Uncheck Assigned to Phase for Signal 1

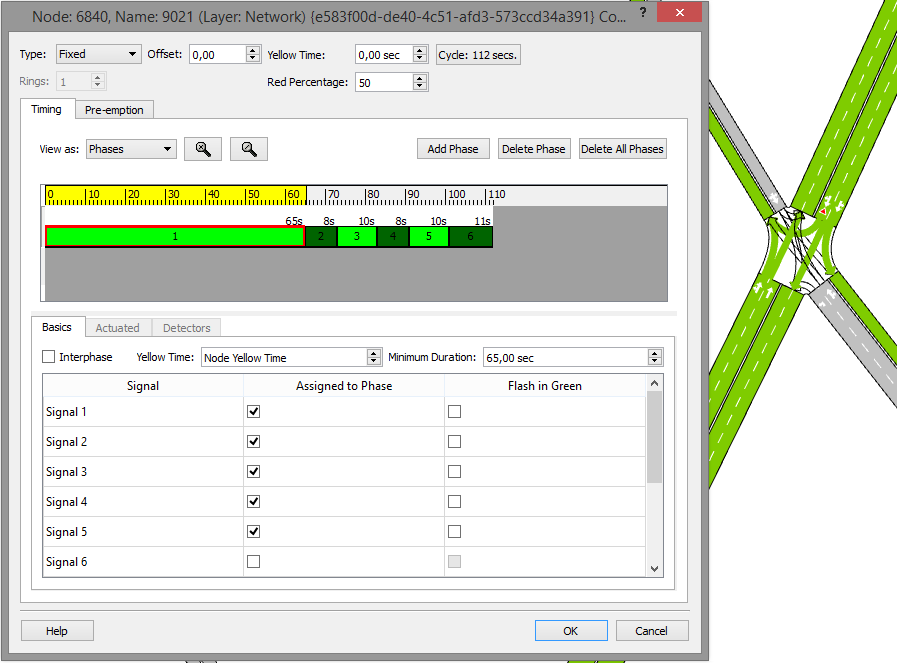[x=253, y=411]
